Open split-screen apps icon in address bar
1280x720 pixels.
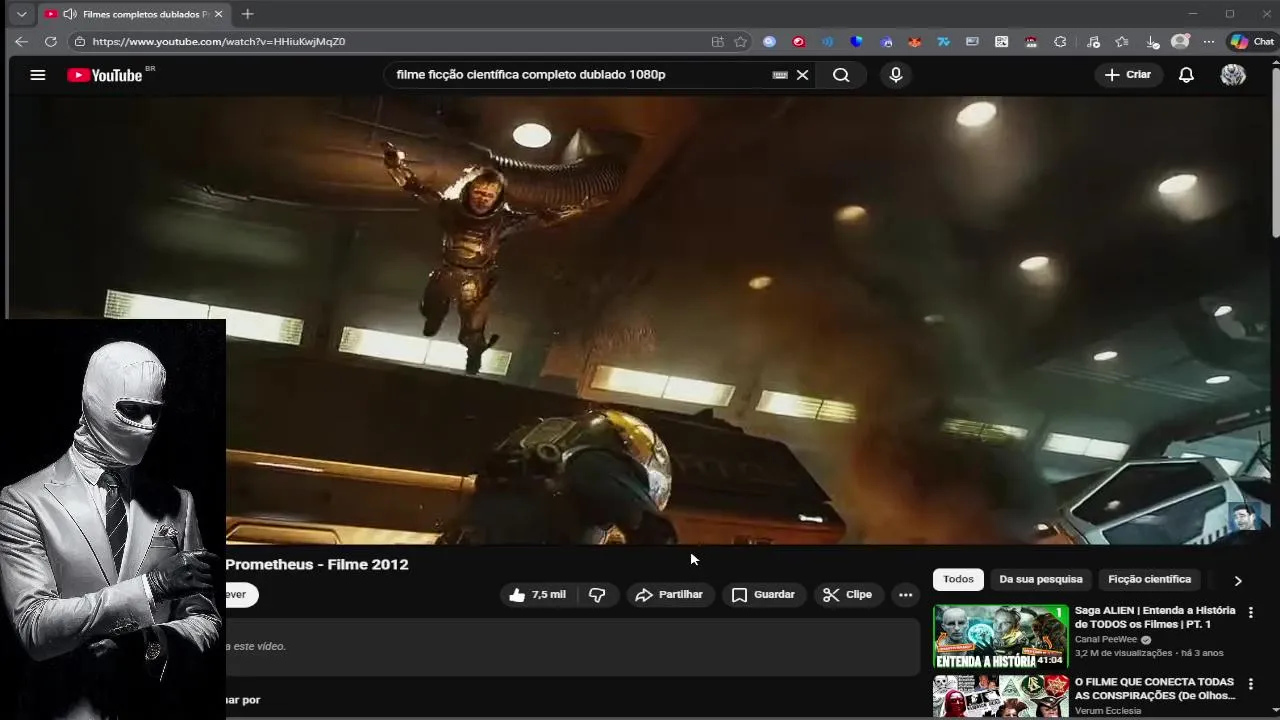[717, 41]
